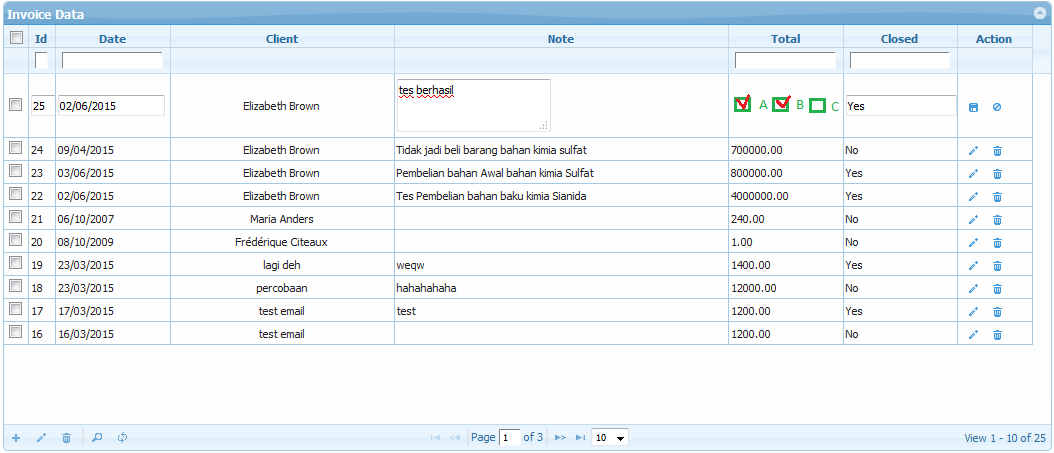Sort by the Total column header
This screenshot has height=453, width=1054.
tap(786, 39)
